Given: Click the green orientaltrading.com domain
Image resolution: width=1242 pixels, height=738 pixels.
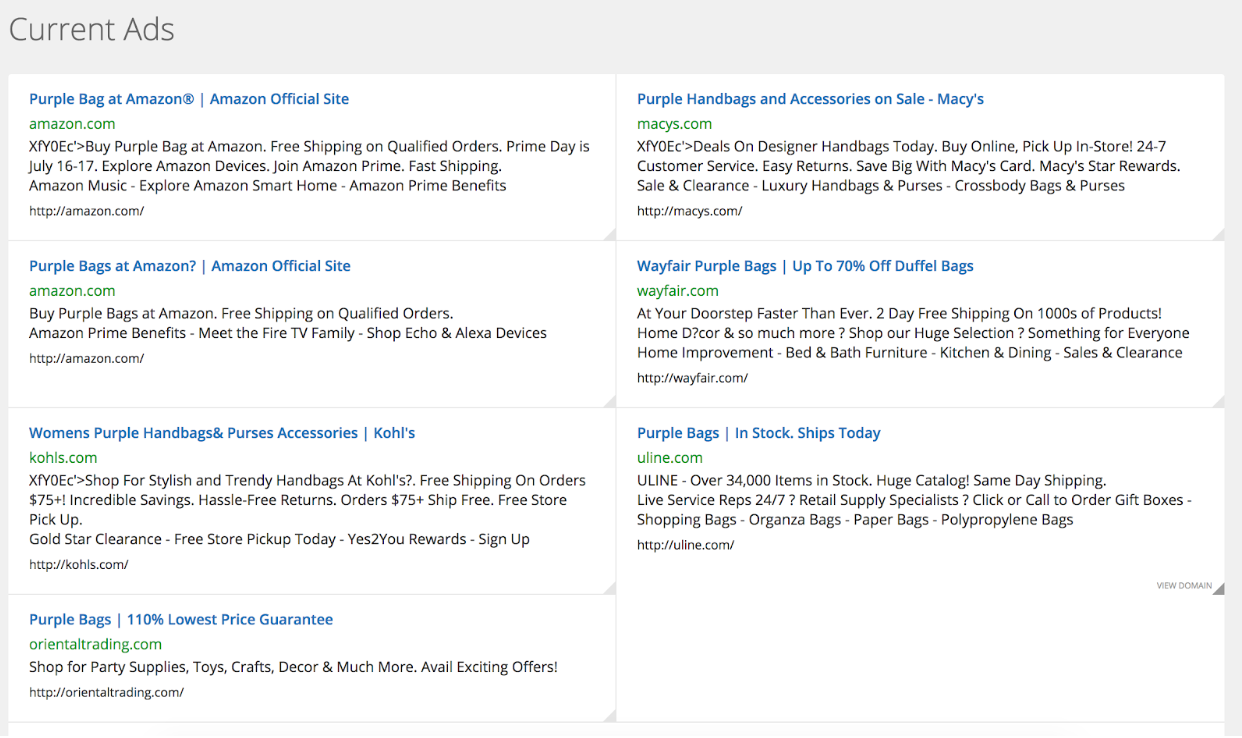Looking at the screenshot, I should [95, 645].
